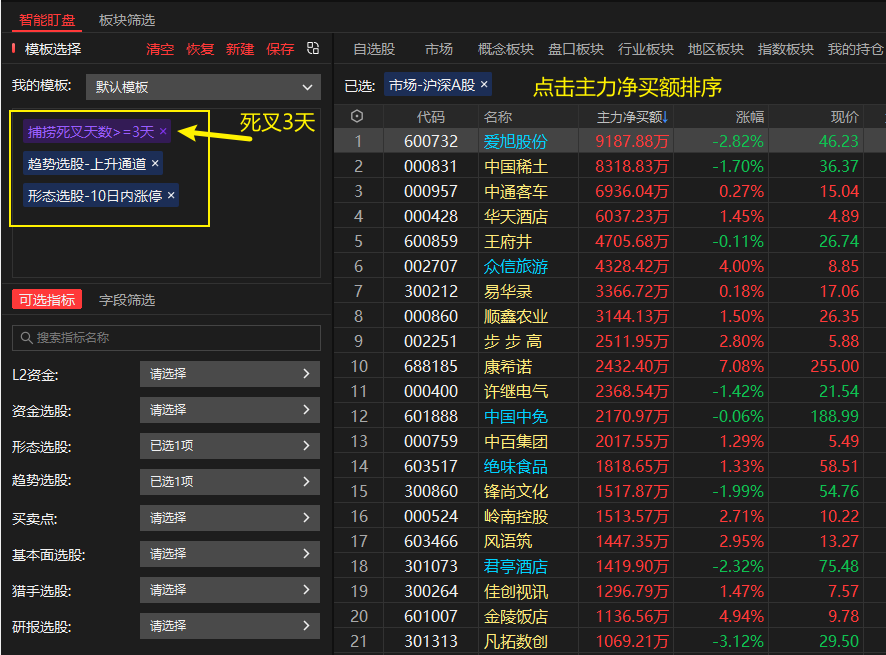The width and height of the screenshot is (886, 655).
Task: Click the 现价 column header
Action: (x=845, y=117)
